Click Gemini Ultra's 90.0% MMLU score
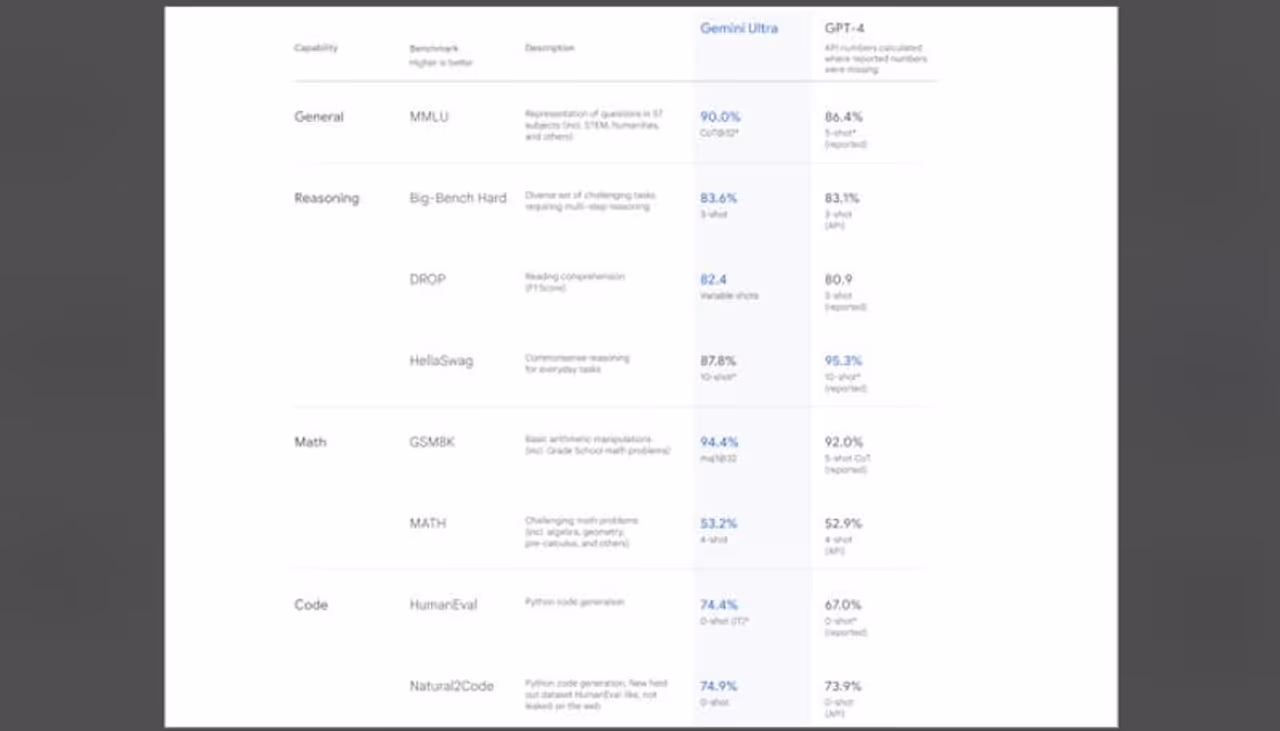1280x731 pixels. (720, 117)
